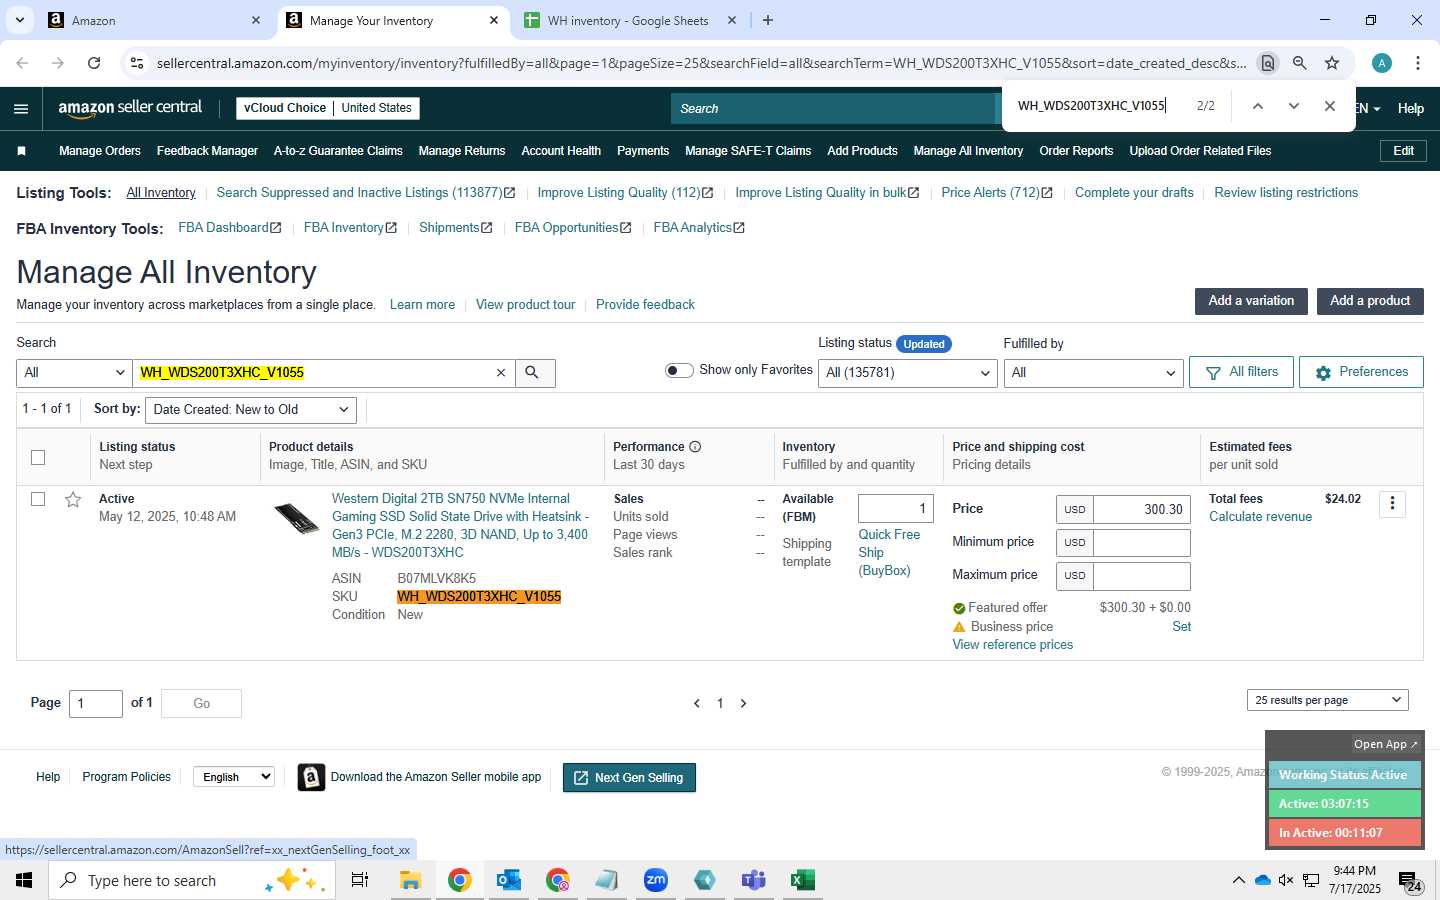Click the pagination previous arrow
The height and width of the screenshot is (900, 1440).
click(697, 704)
